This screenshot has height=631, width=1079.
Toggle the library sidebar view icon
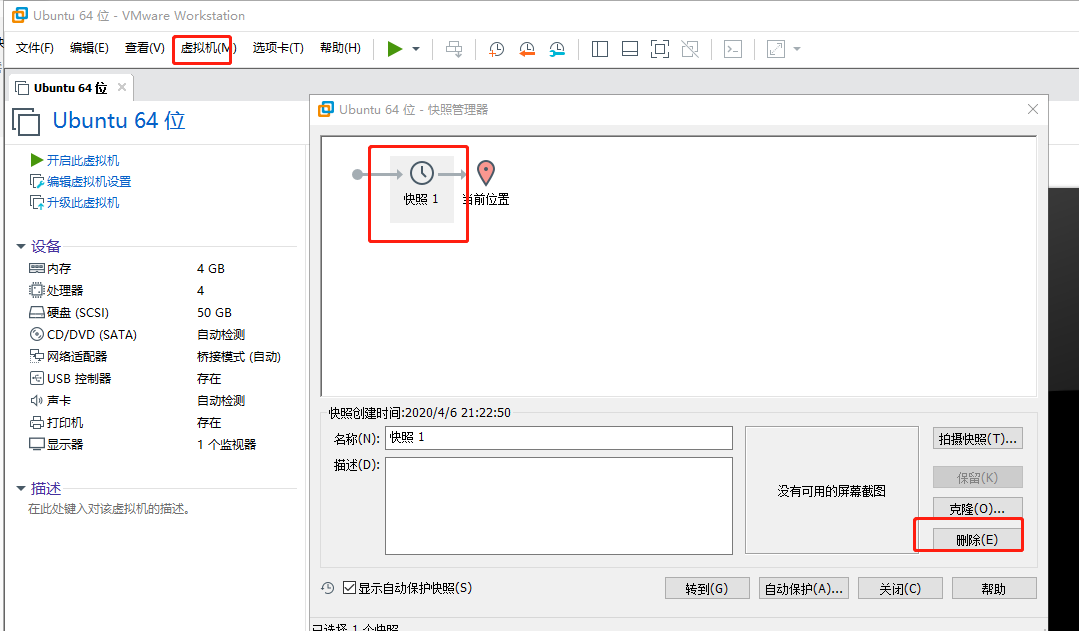600,49
